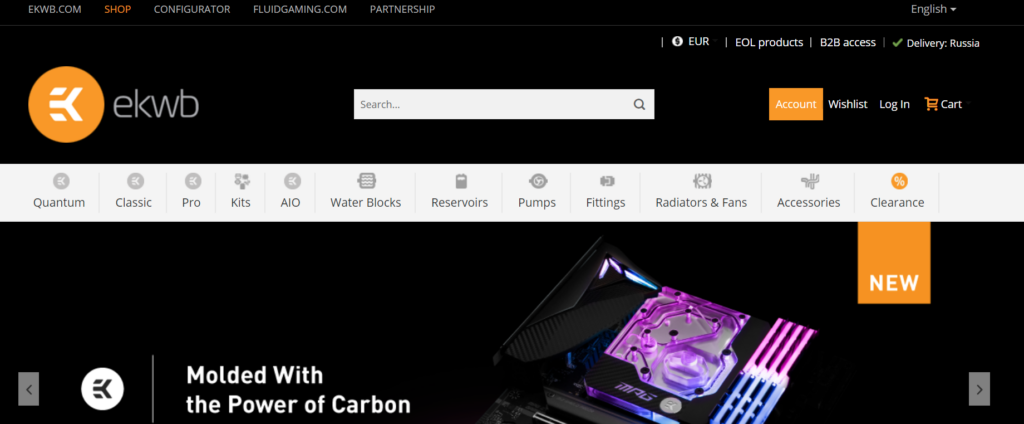Expand the English language dropdown
The height and width of the screenshot is (424, 1024).
pyautogui.click(x=933, y=9)
